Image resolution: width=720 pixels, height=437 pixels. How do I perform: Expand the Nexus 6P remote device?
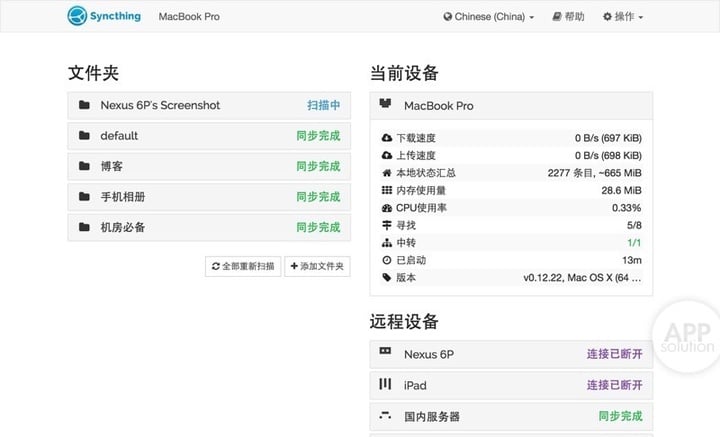point(511,354)
